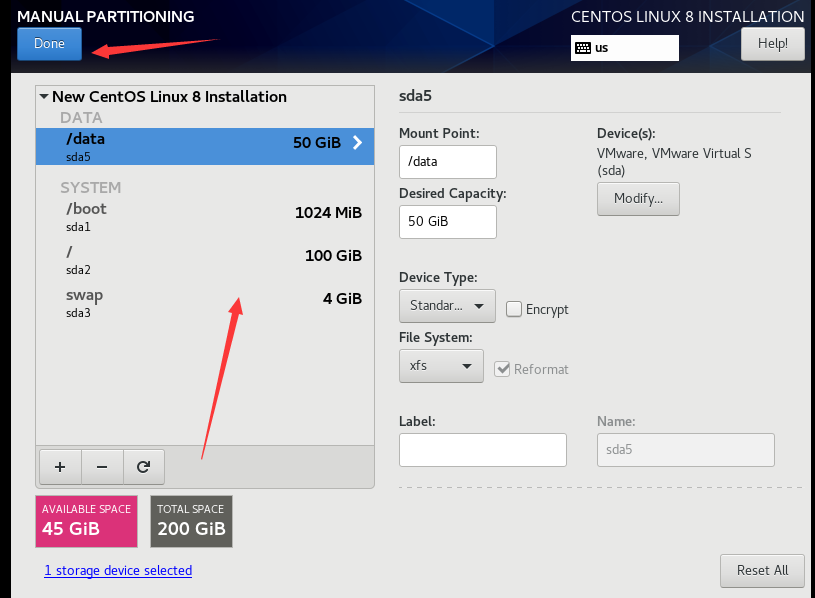Edit the Desired Capacity field
The height and width of the screenshot is (598, 815).
tap(448, 222)
